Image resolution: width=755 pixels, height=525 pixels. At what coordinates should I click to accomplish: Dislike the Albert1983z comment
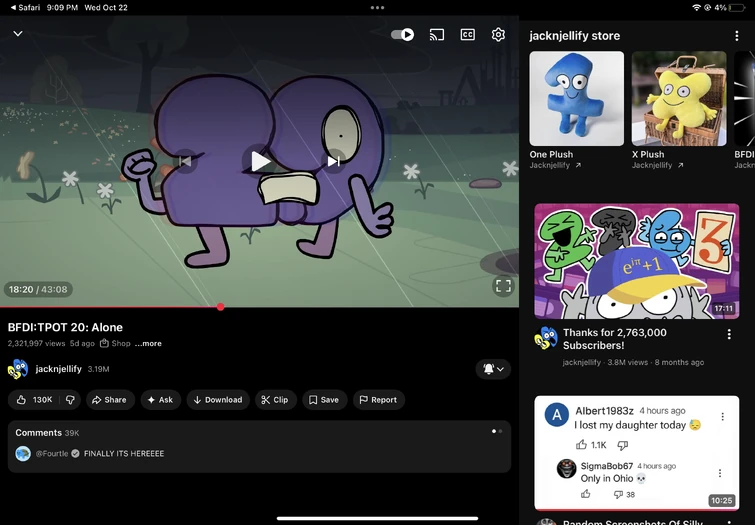623,446
